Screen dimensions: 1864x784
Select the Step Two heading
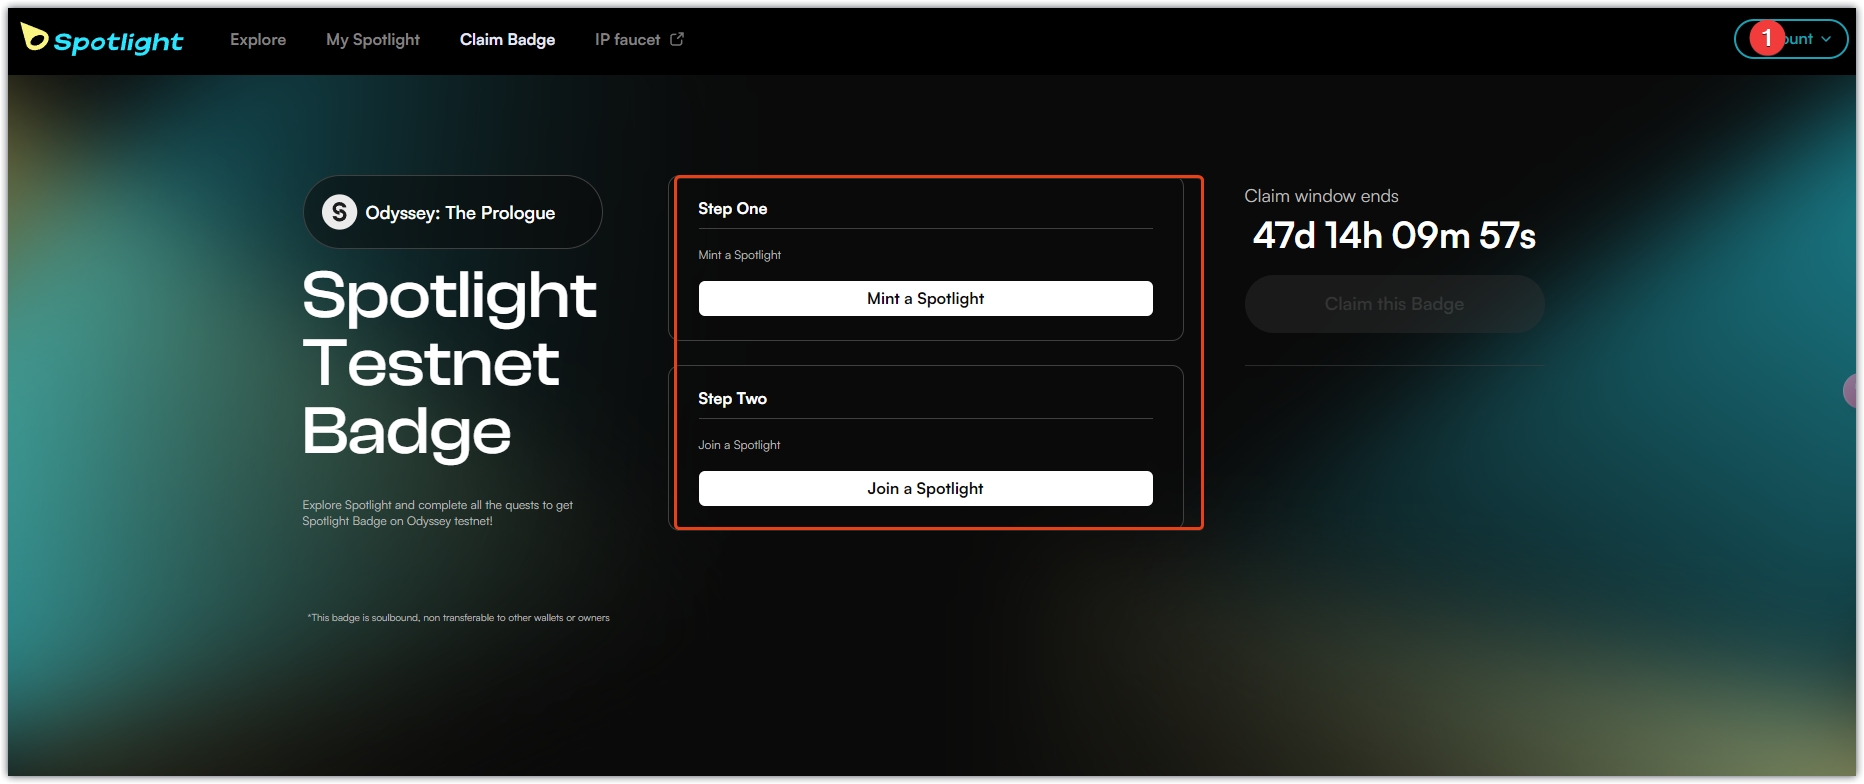pyautogui.click(x=732, y=399)
